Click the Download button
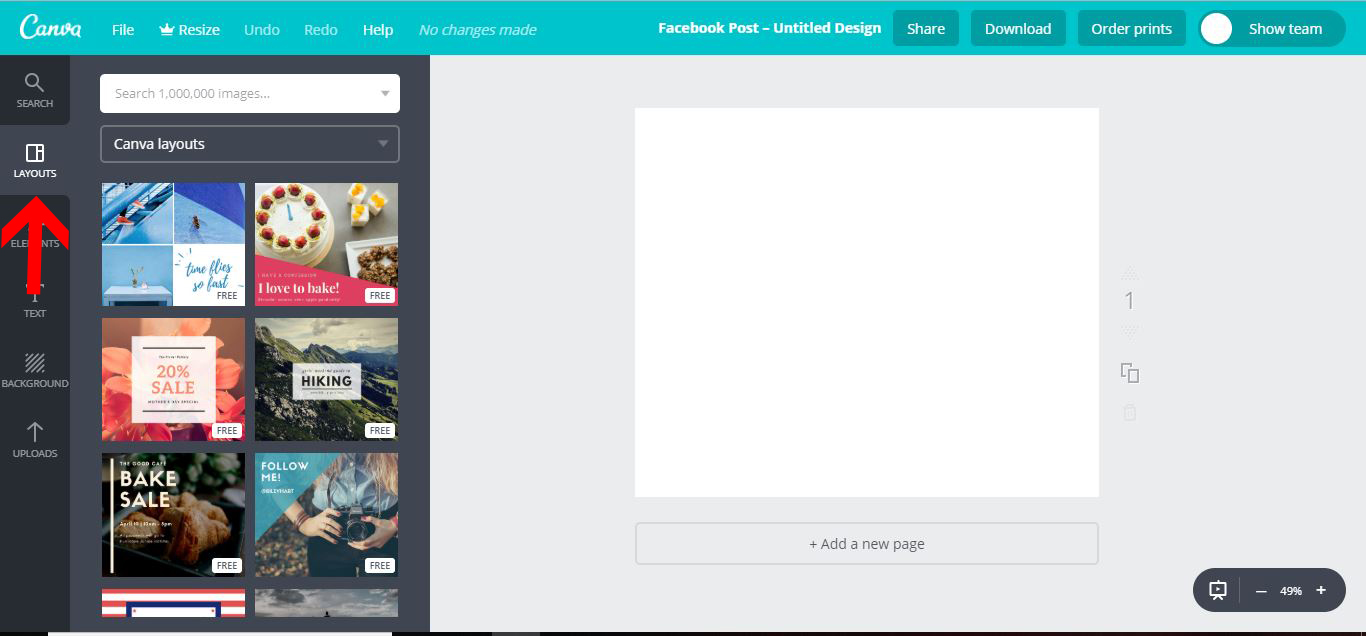Screen dimensions: 1366x636 [x=1018, y=28]
